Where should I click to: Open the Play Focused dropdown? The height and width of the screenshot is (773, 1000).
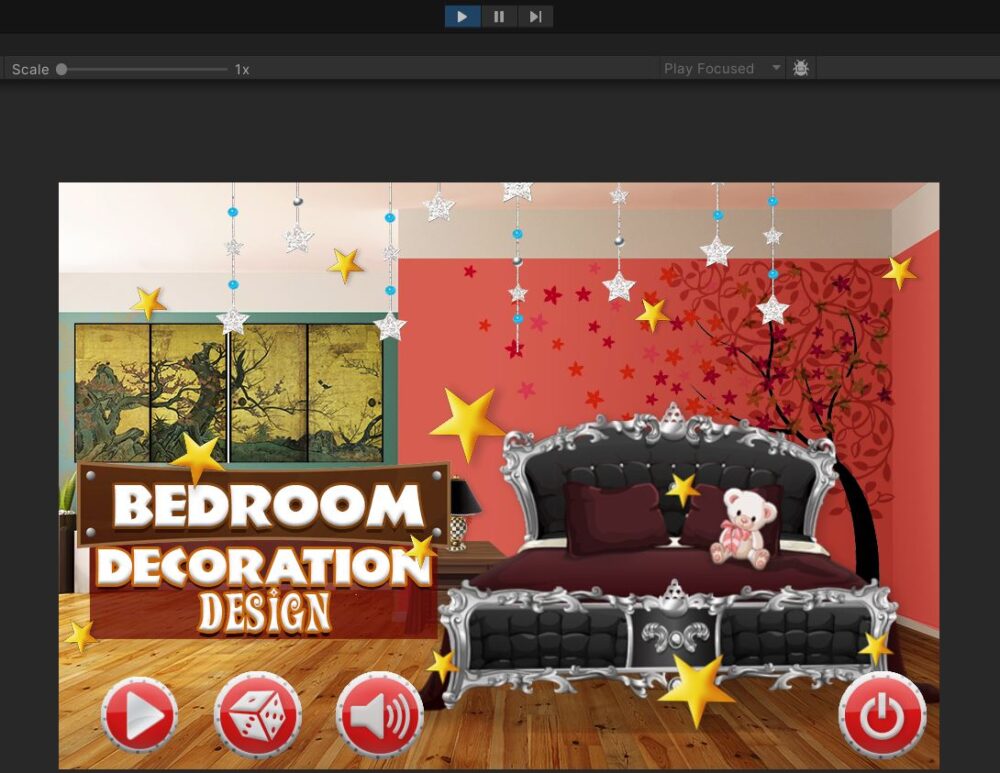pyautogui.click(x=722, y=69)
